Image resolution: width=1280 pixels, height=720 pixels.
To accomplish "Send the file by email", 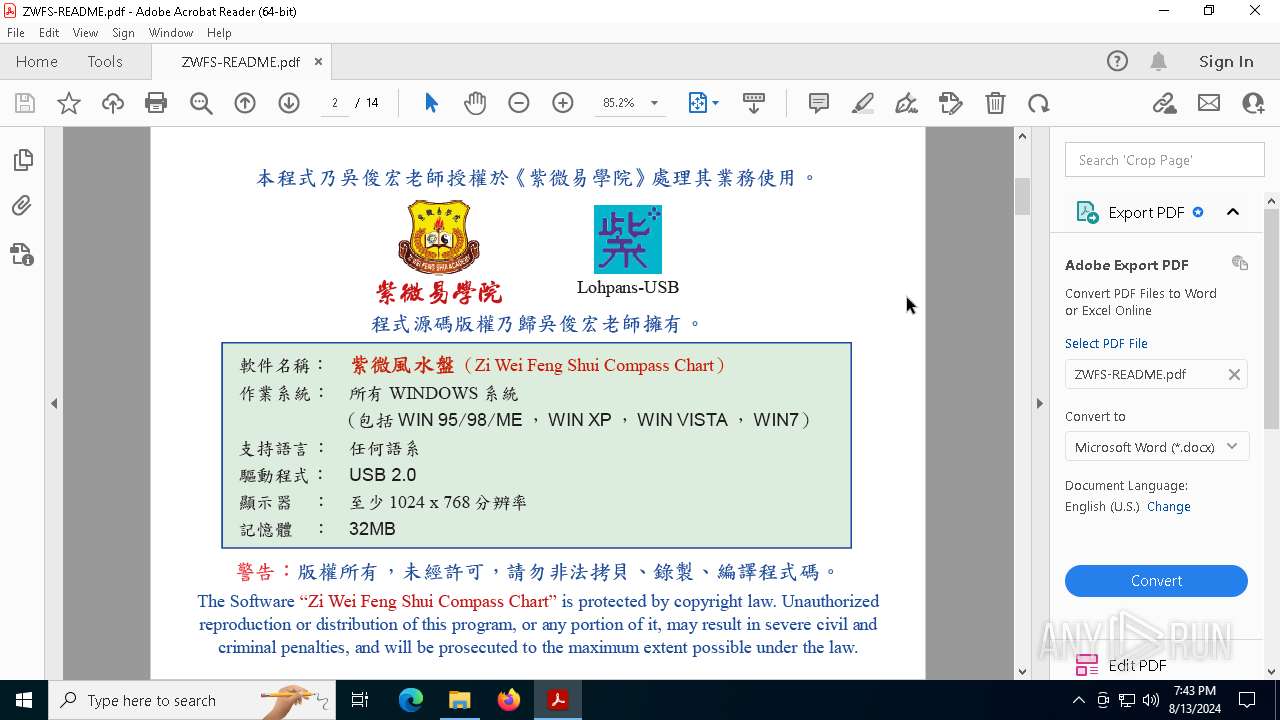I will tap(1209, 103).
